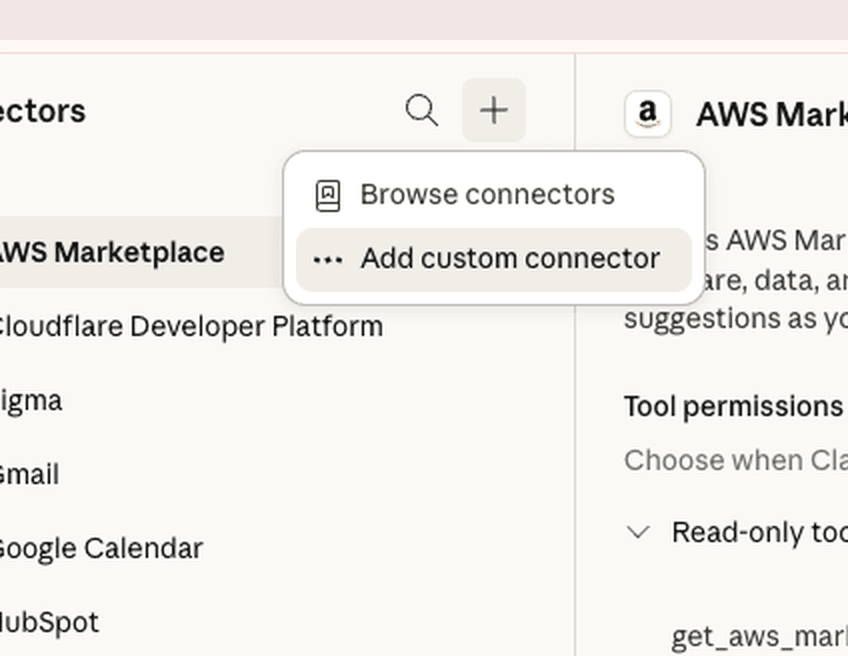
Task: Select AWS Marketplace connector in list
Action: point(140,252)
